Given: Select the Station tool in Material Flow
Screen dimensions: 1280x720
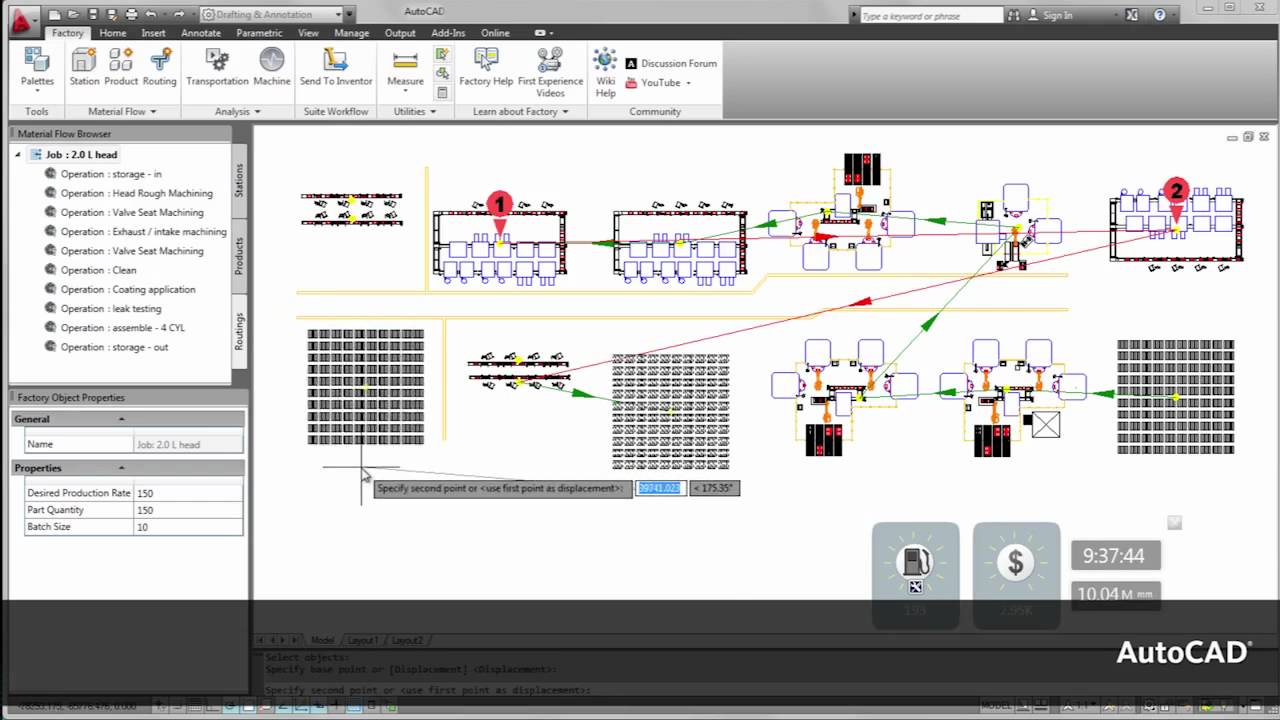Looking at the screenshot, I should (84, 67).
